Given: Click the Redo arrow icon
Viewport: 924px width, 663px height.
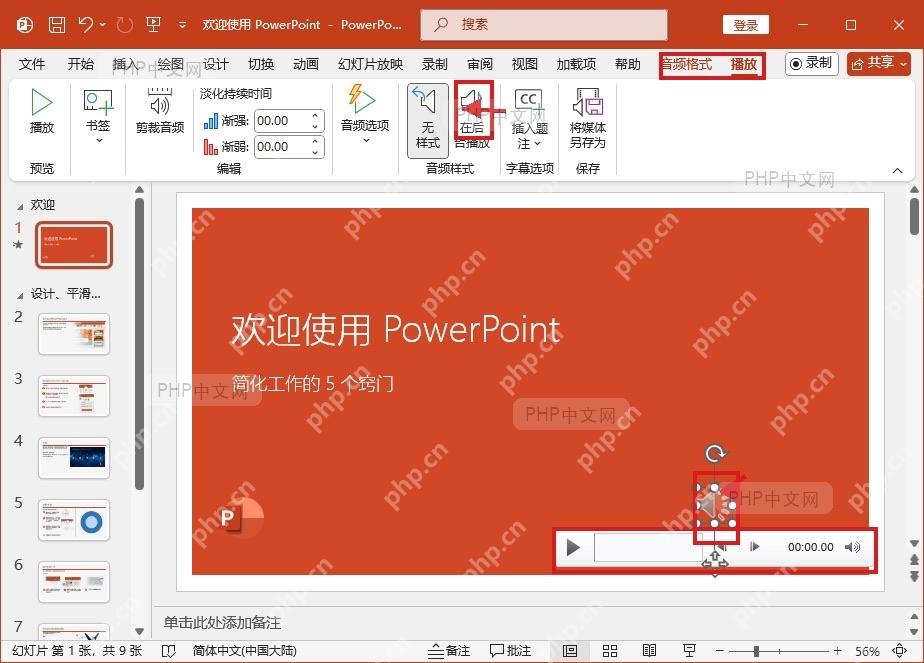Looking at the screenshot, I should click(x=124, y=25).
